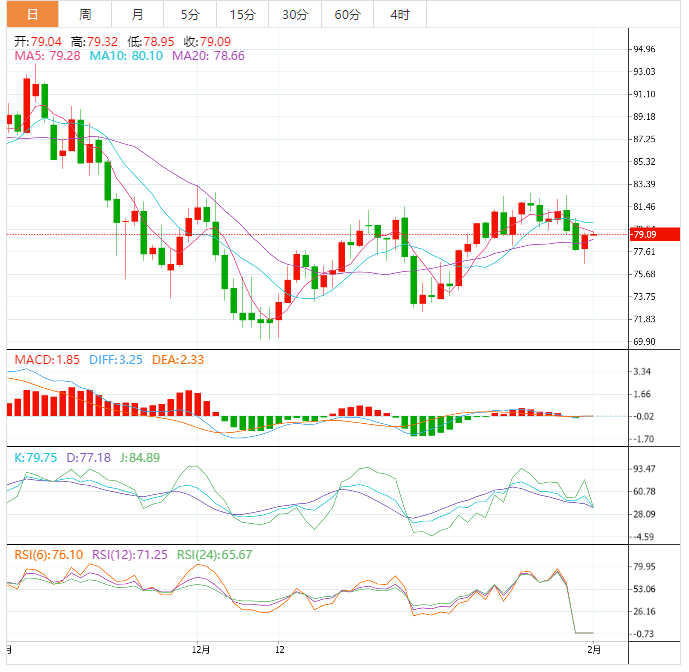Switch to the 5分 timeframe tab
Viewport: 689px width, 672px height.
pos(190,15)
